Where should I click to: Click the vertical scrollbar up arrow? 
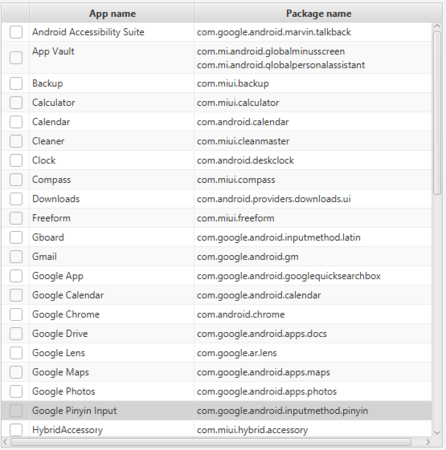437,26
